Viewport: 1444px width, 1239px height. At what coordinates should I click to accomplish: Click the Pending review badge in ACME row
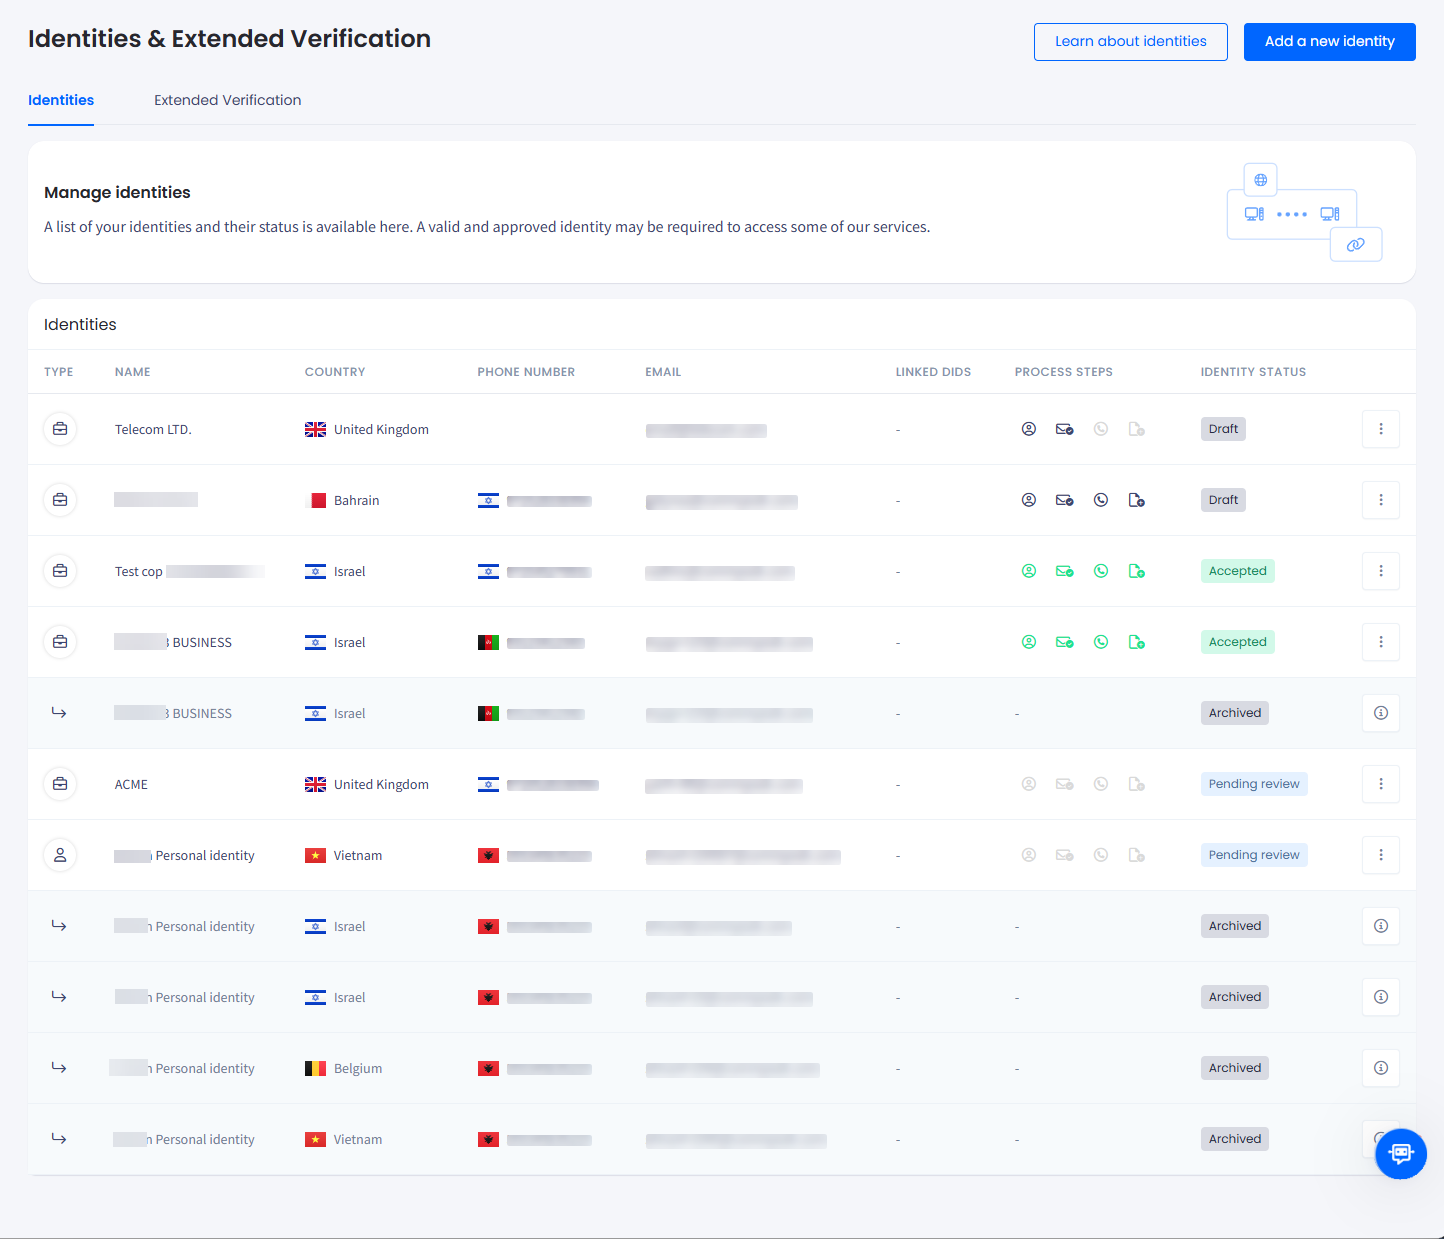(1254, 784)
